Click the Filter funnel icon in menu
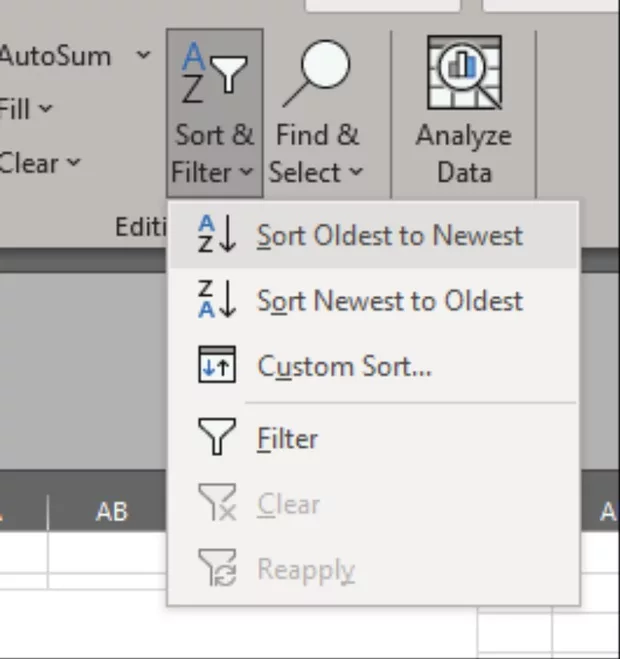 coord(216,438)
